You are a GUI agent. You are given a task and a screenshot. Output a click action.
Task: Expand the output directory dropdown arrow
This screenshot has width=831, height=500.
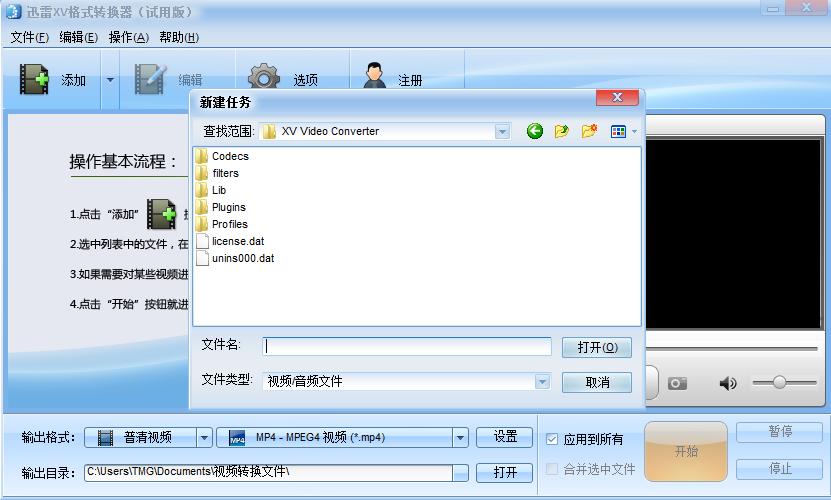461,473
